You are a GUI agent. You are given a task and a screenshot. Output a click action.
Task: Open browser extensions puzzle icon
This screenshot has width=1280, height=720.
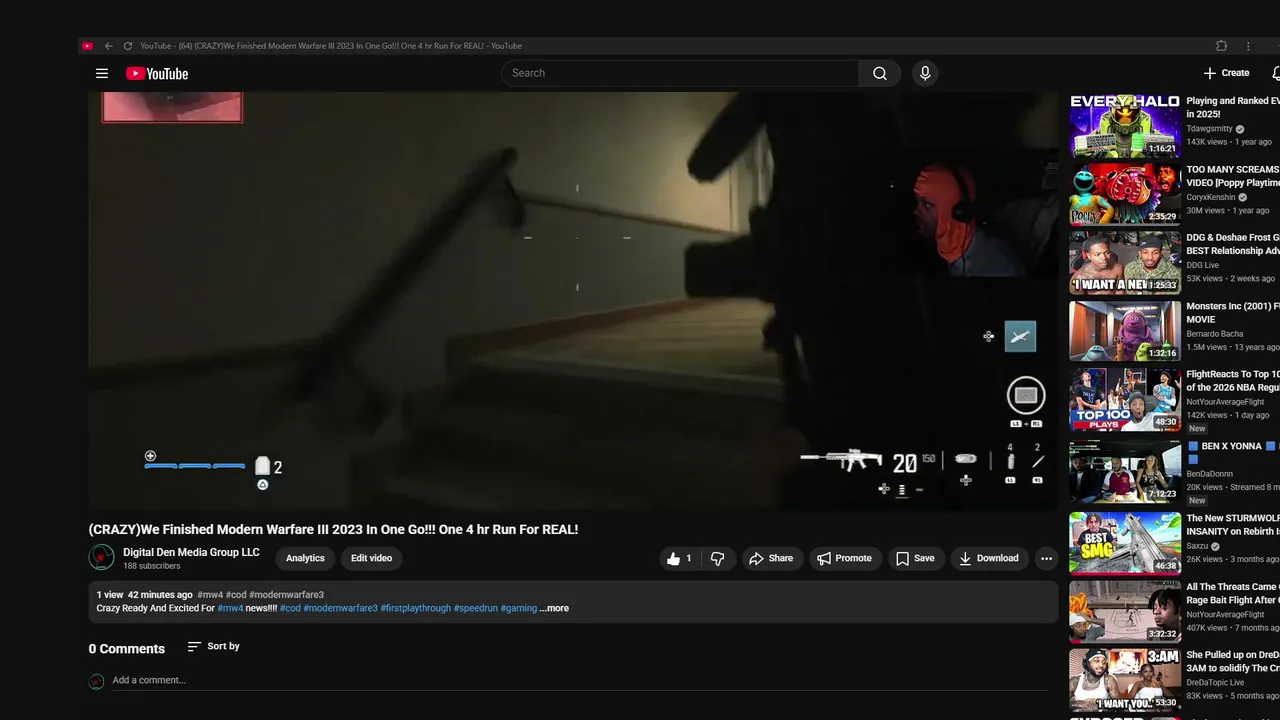[1221, 46]
